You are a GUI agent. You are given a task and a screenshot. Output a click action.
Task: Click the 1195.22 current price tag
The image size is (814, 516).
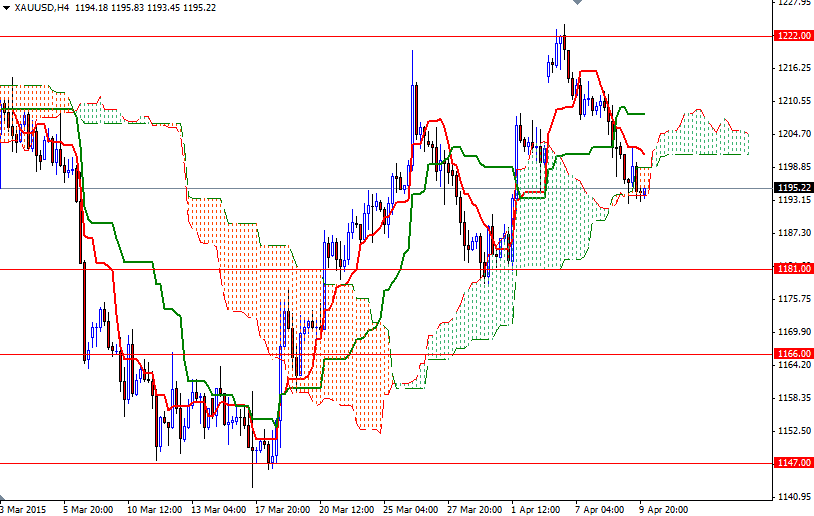(x=793, y=188)
